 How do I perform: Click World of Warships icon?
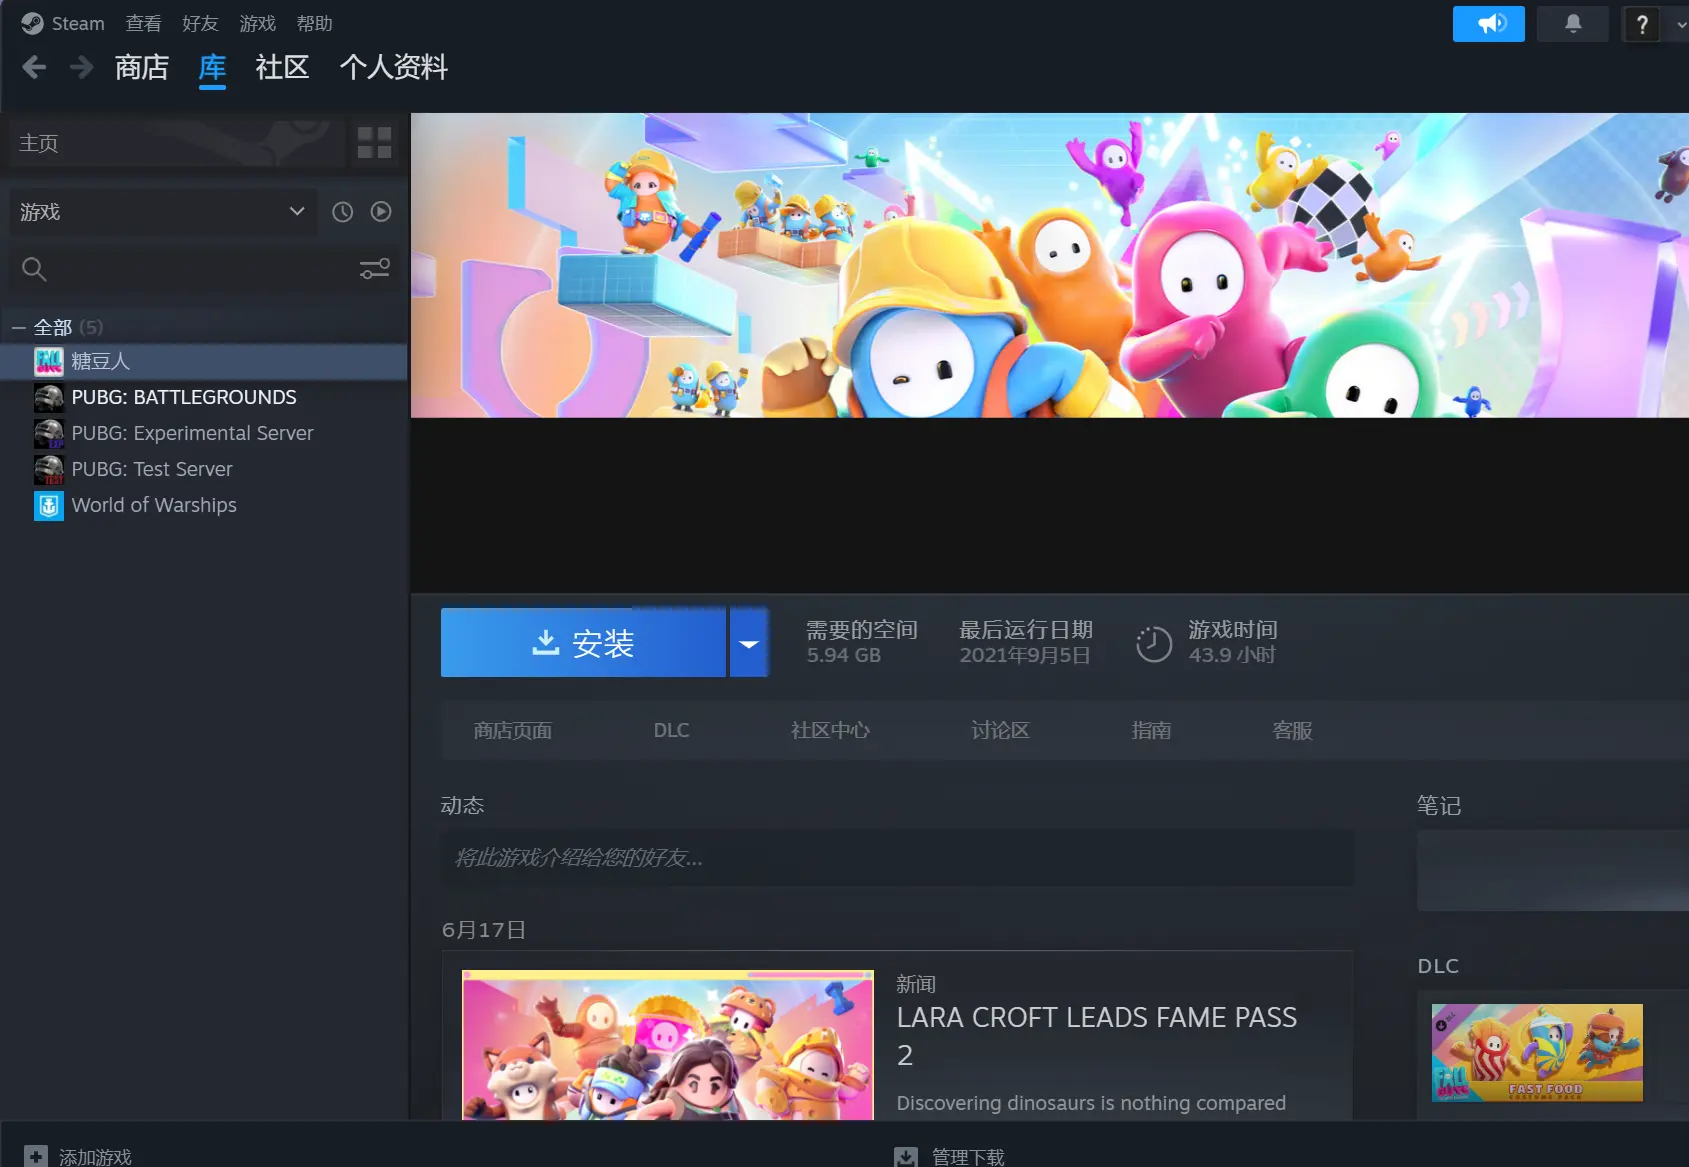pyautogui.click(x=48, y=505)
